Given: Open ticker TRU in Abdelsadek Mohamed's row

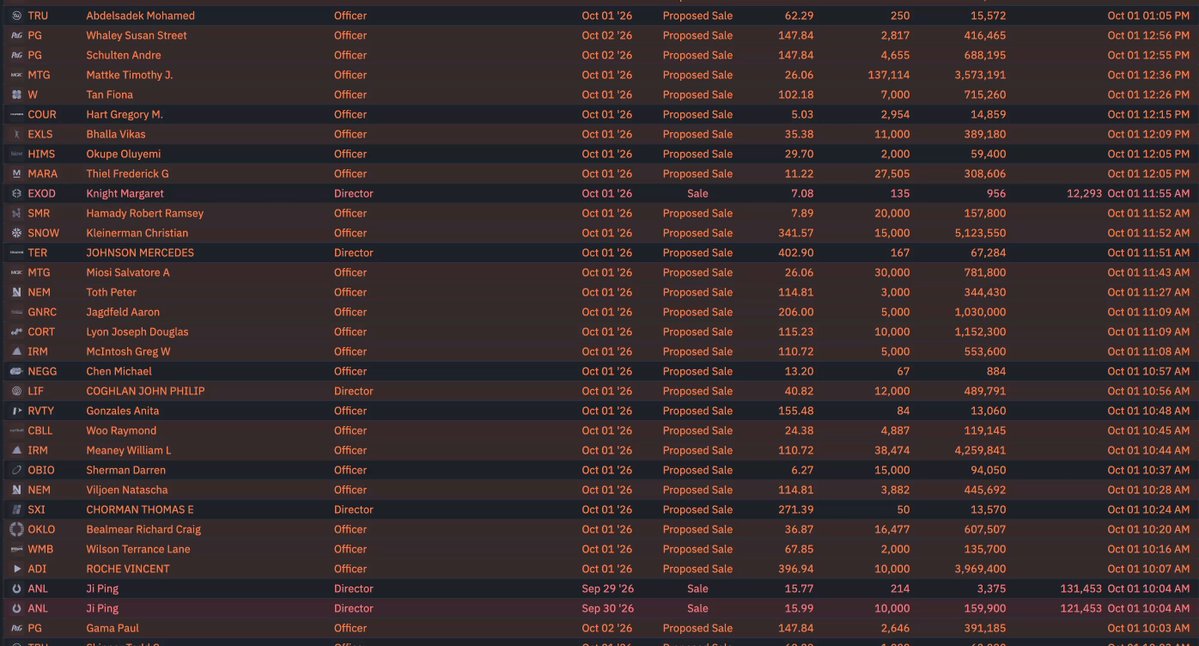Looking at the screenshot, I should coord(38,16).
